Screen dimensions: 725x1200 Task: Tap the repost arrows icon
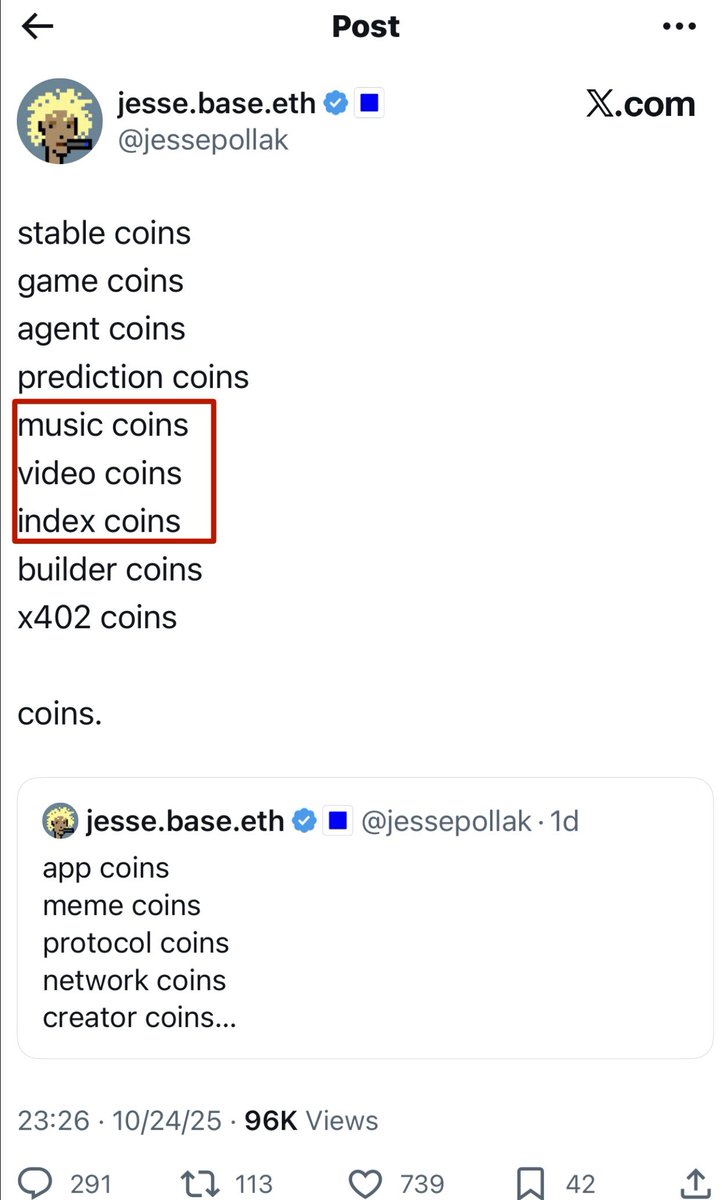(x=202, y=1184)
